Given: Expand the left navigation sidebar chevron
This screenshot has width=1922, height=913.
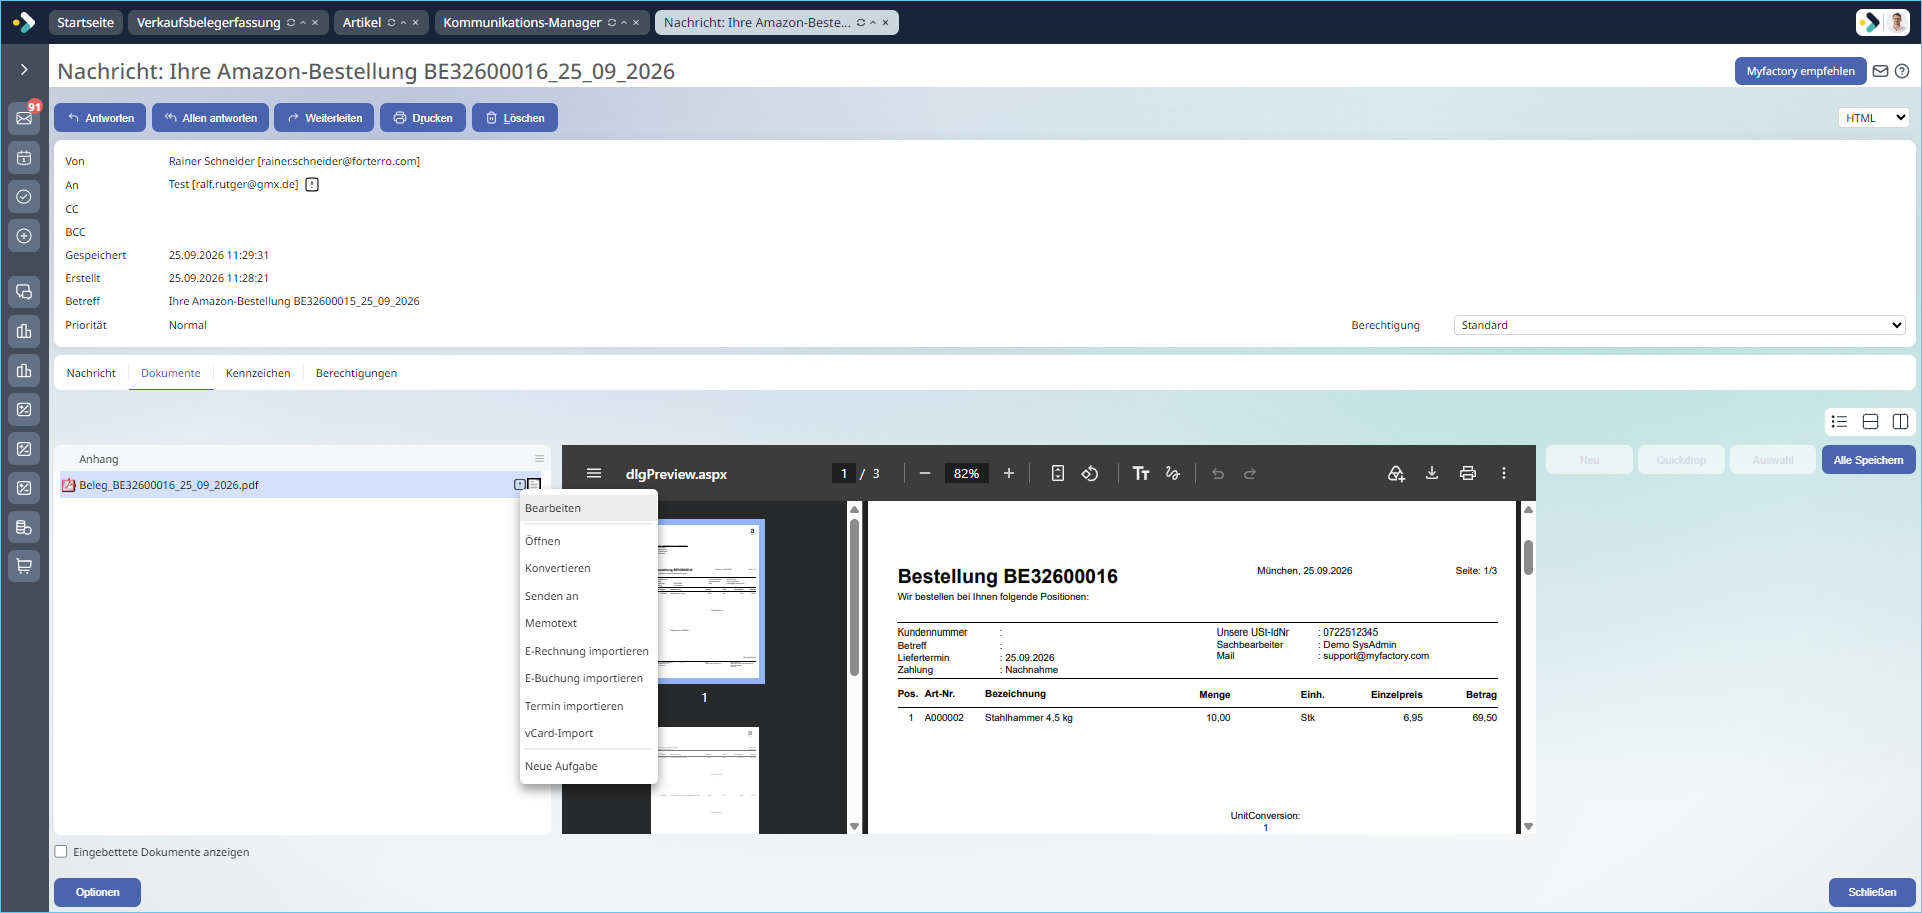Looking at the screenshot, I should point(24,69).
